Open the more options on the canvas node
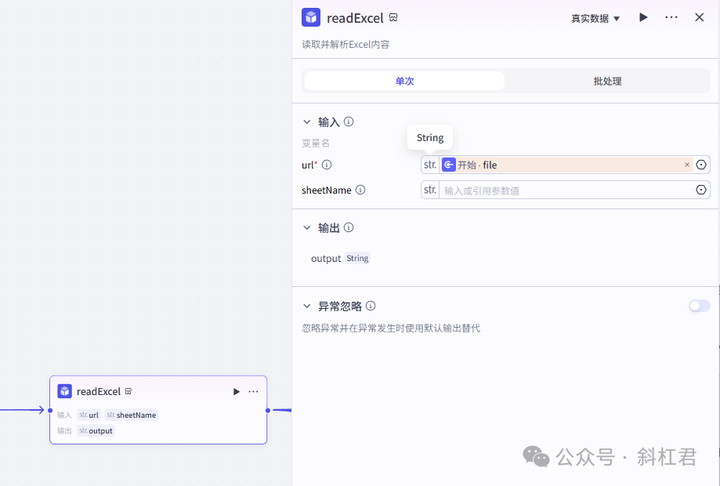The image size is (720, 486). point(253,392)
